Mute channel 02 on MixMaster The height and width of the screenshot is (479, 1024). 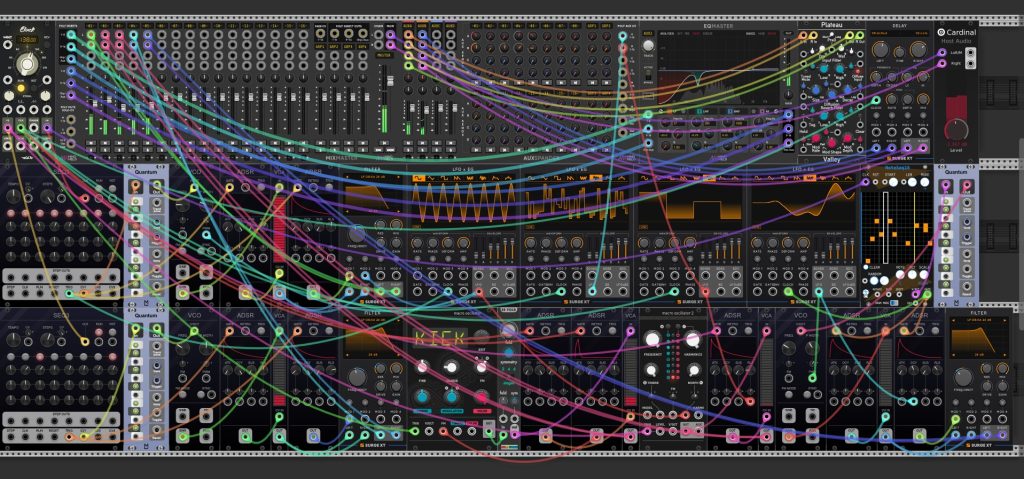click(104, 142)
